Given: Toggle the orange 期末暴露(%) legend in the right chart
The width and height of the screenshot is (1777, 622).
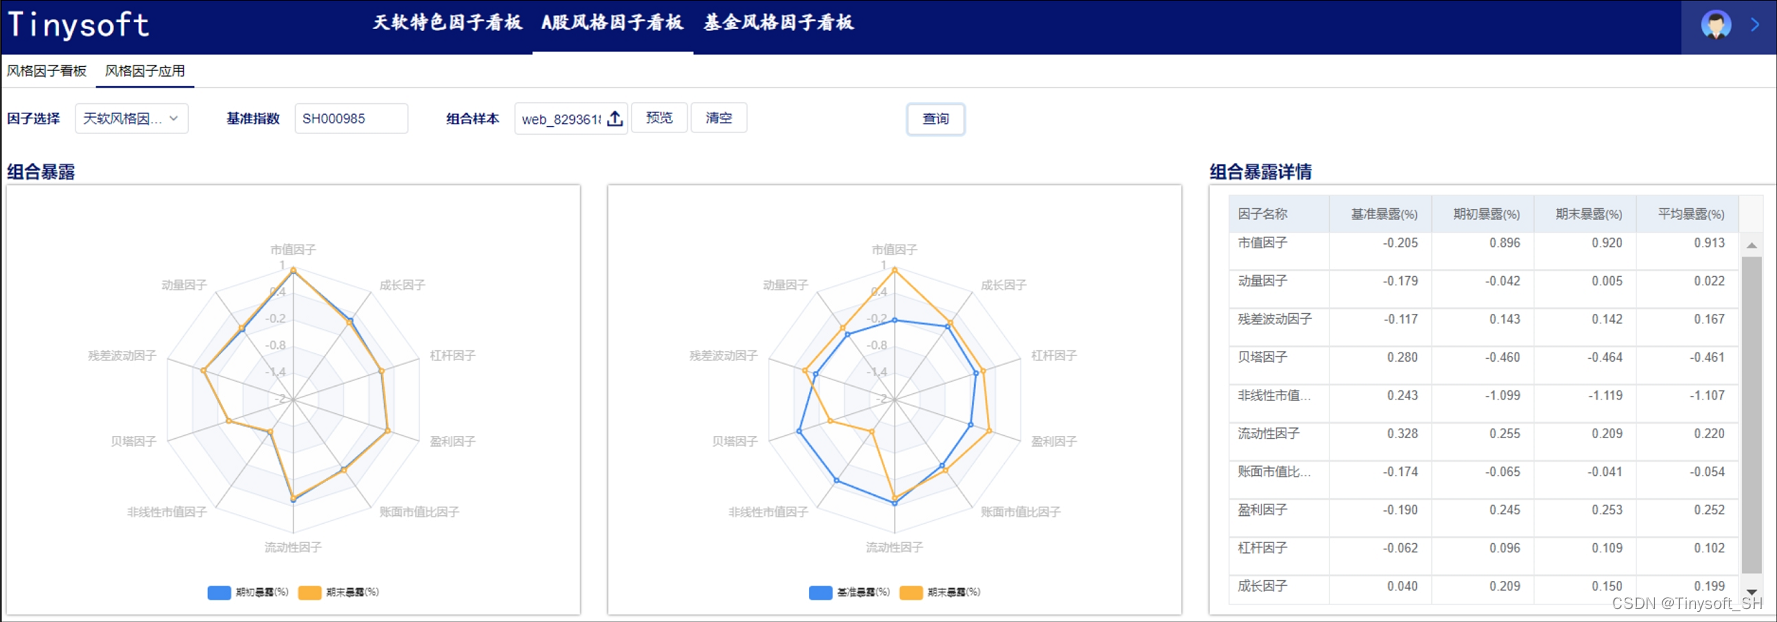Looking at the screenshot, I should (x=940, y=592).
